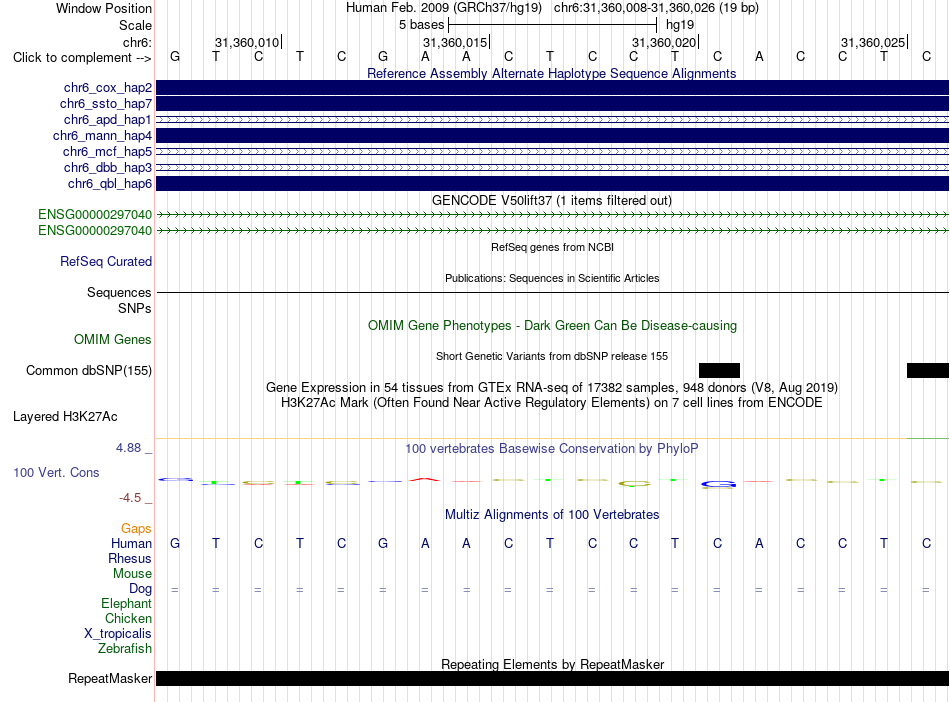Click the Scale label

(135, 25)
